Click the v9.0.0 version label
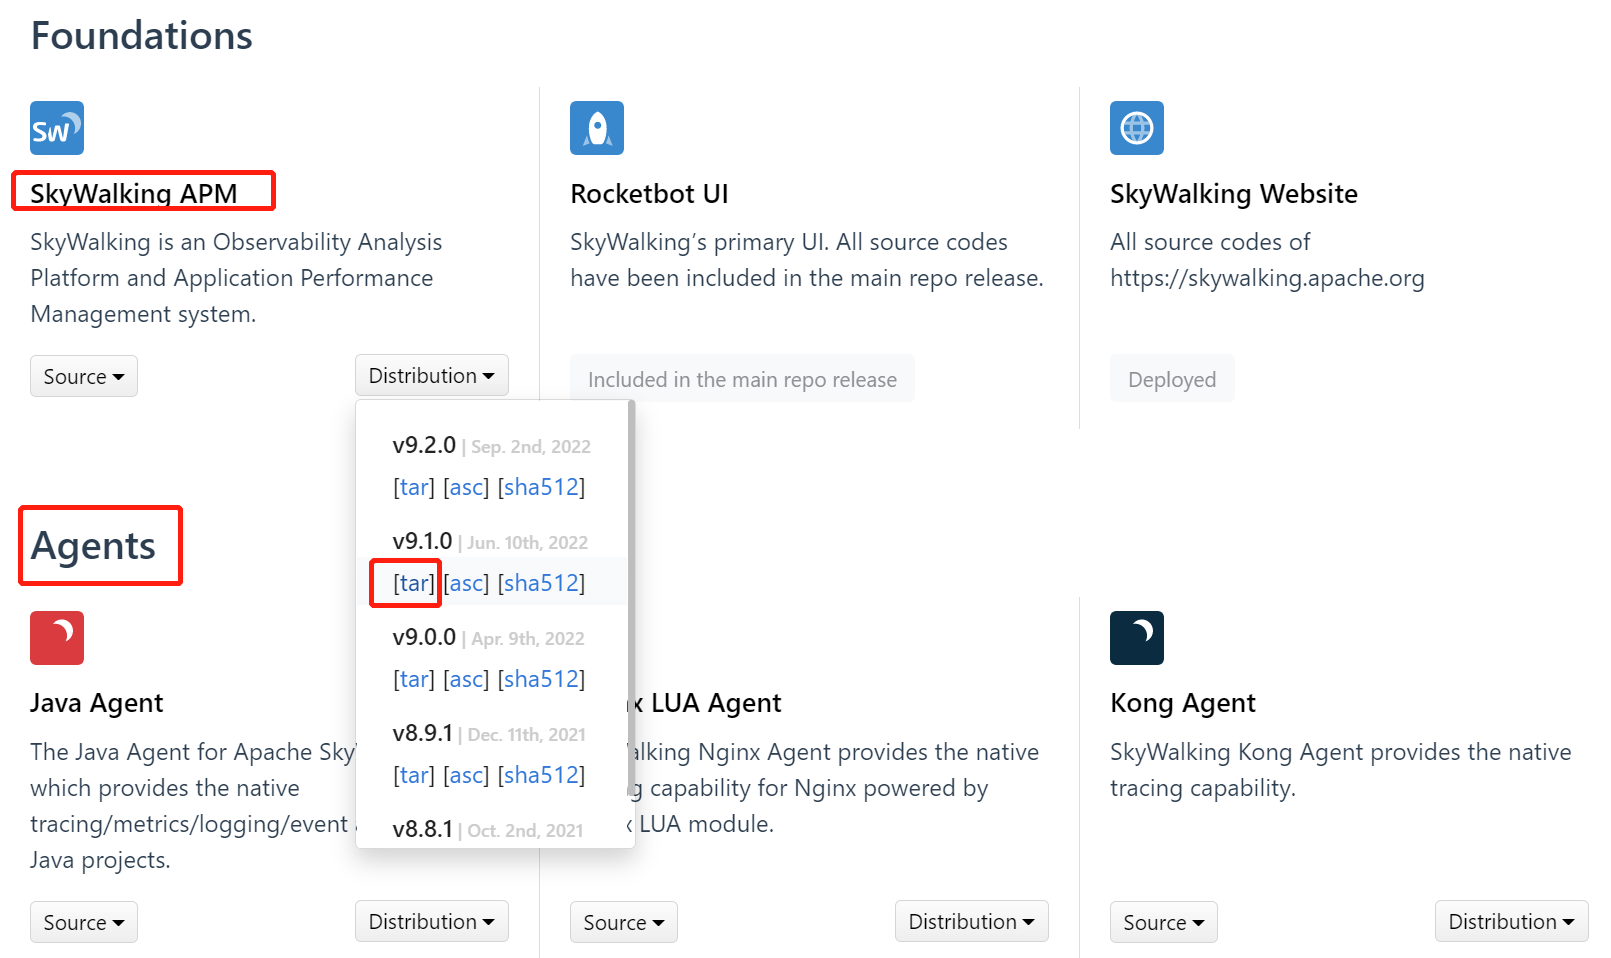Viewport: 1611px width, 958px height. click(x=424, y=637)
